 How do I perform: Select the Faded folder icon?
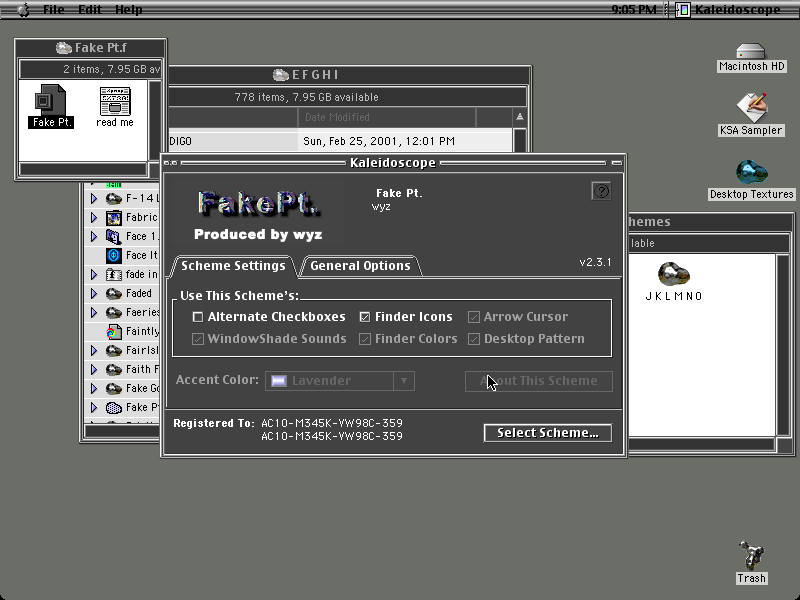(x=113, y=293)
